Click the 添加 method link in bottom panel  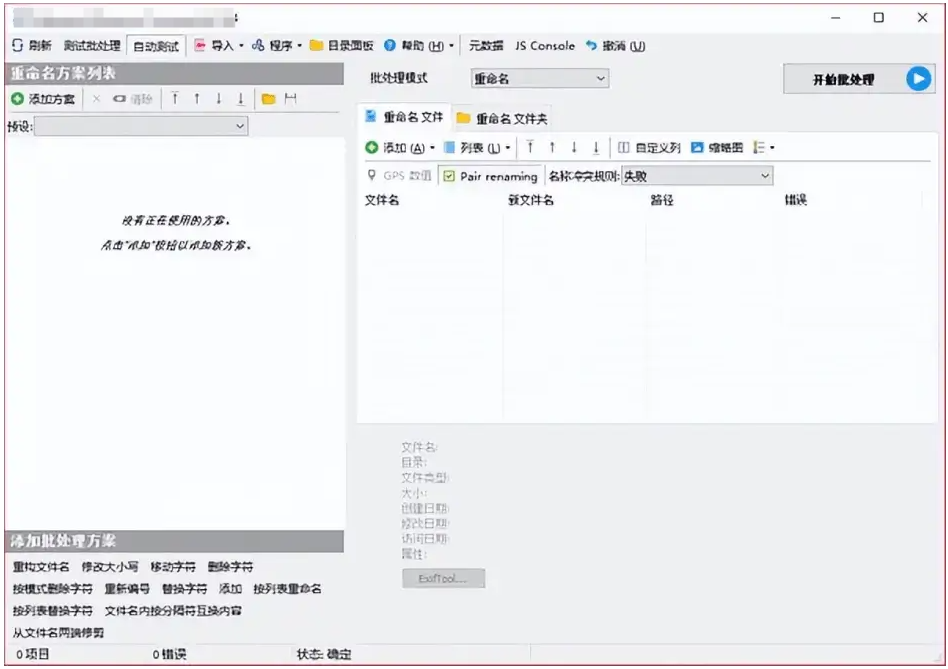(230, 589)
